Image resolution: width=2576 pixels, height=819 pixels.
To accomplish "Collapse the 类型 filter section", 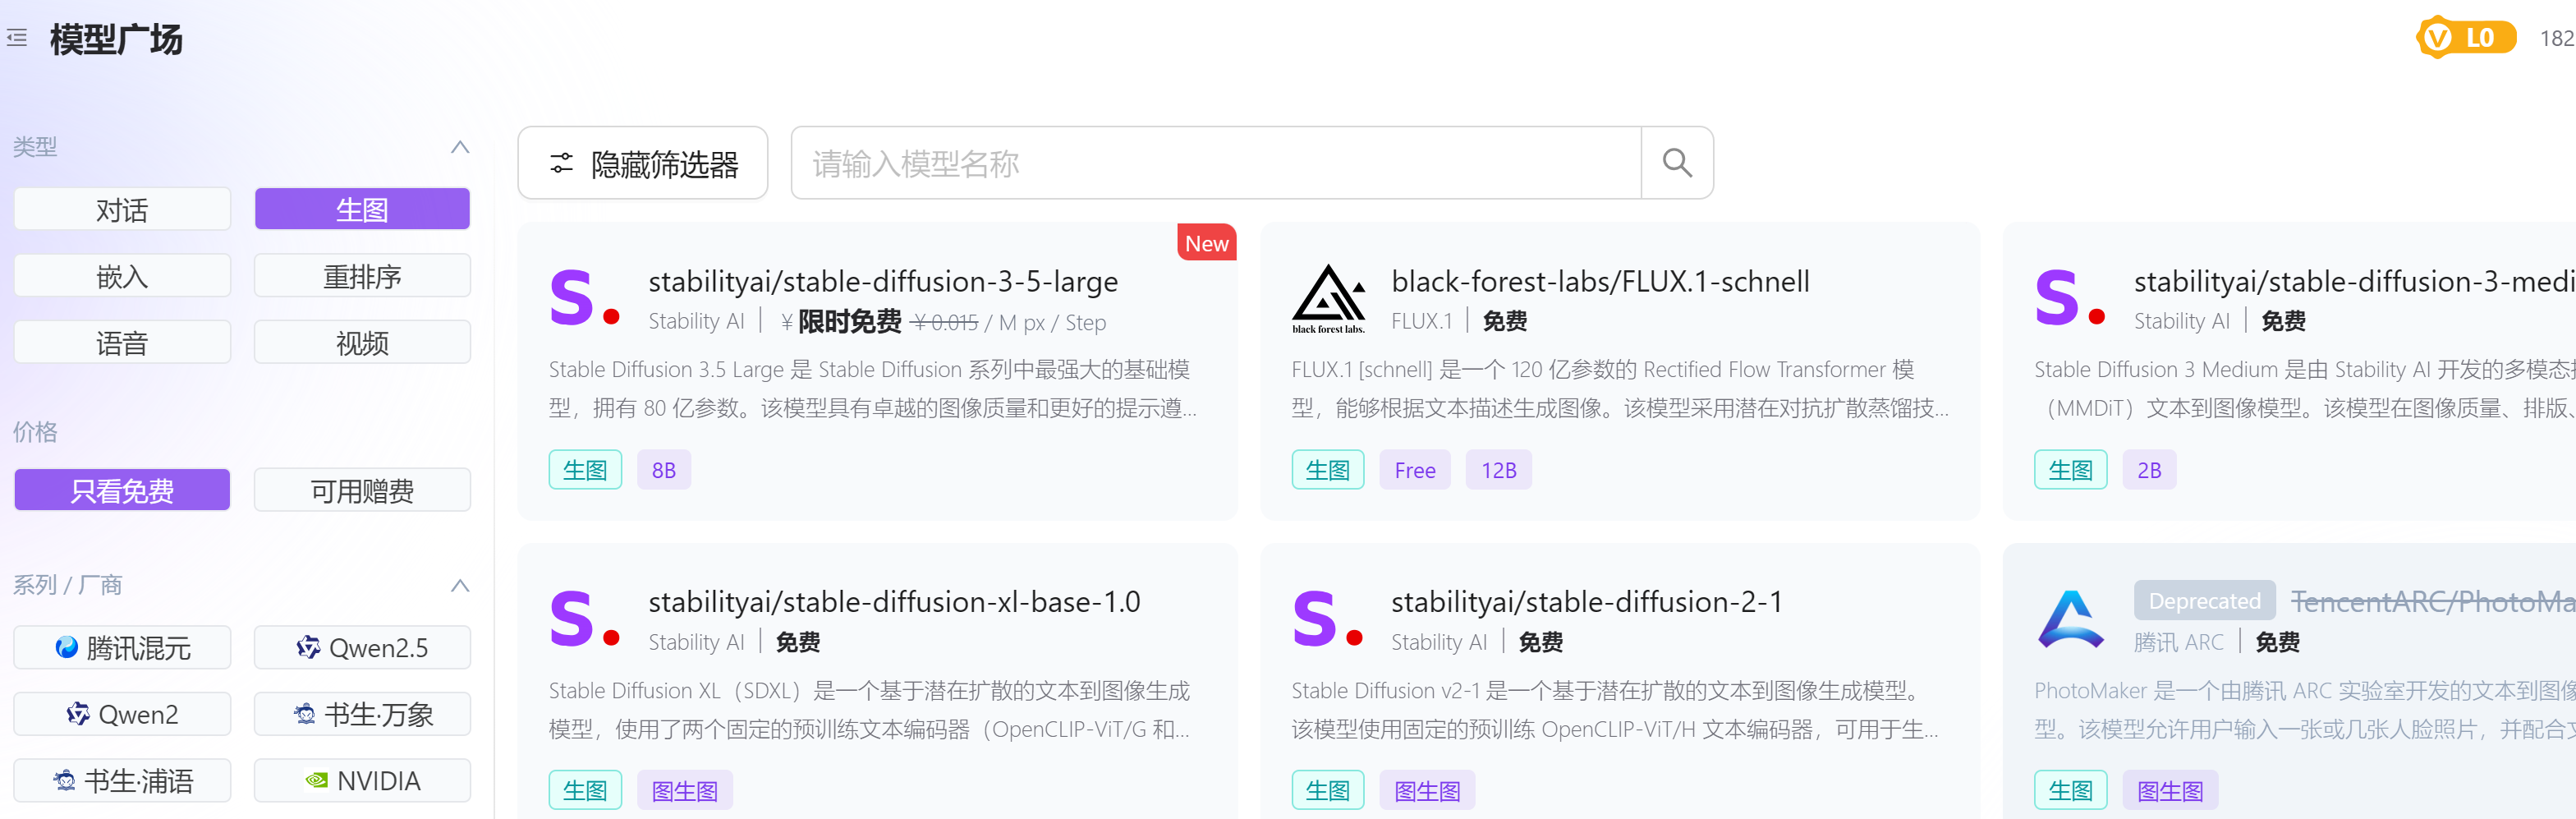I will [x=460, y=147].
